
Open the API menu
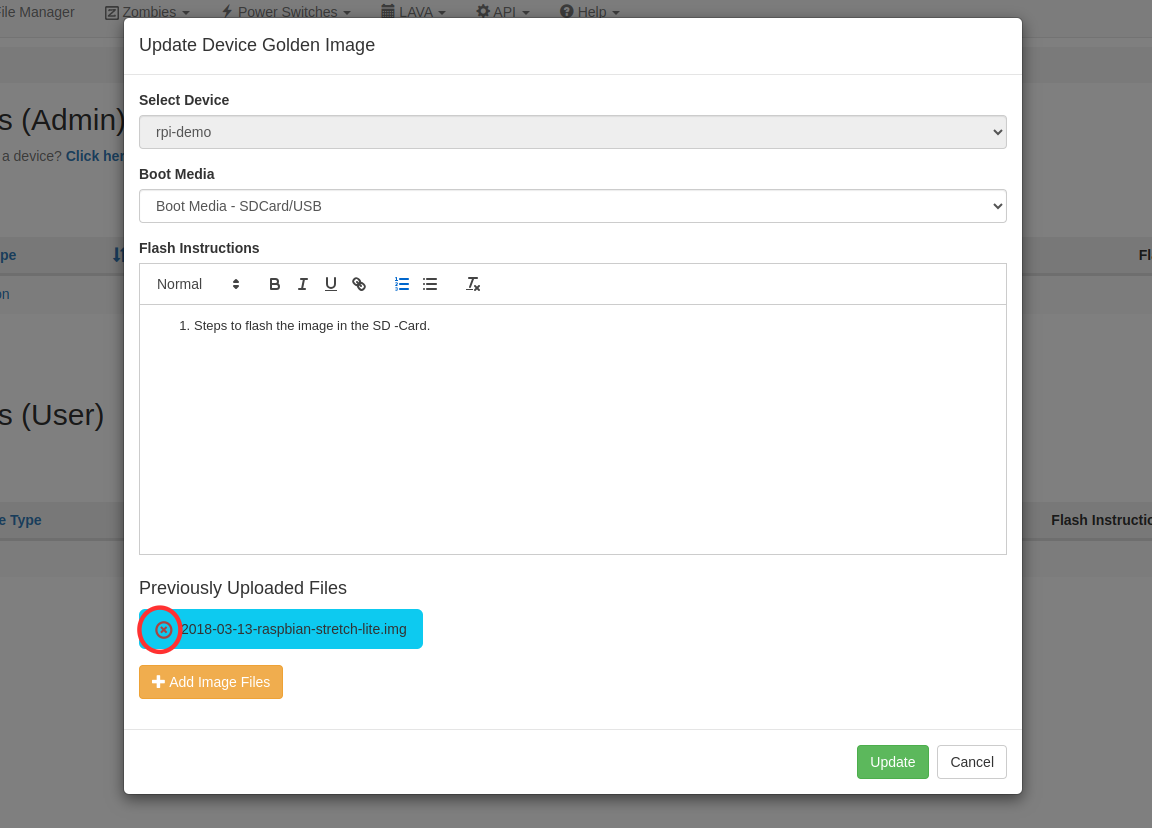[503, 12]
